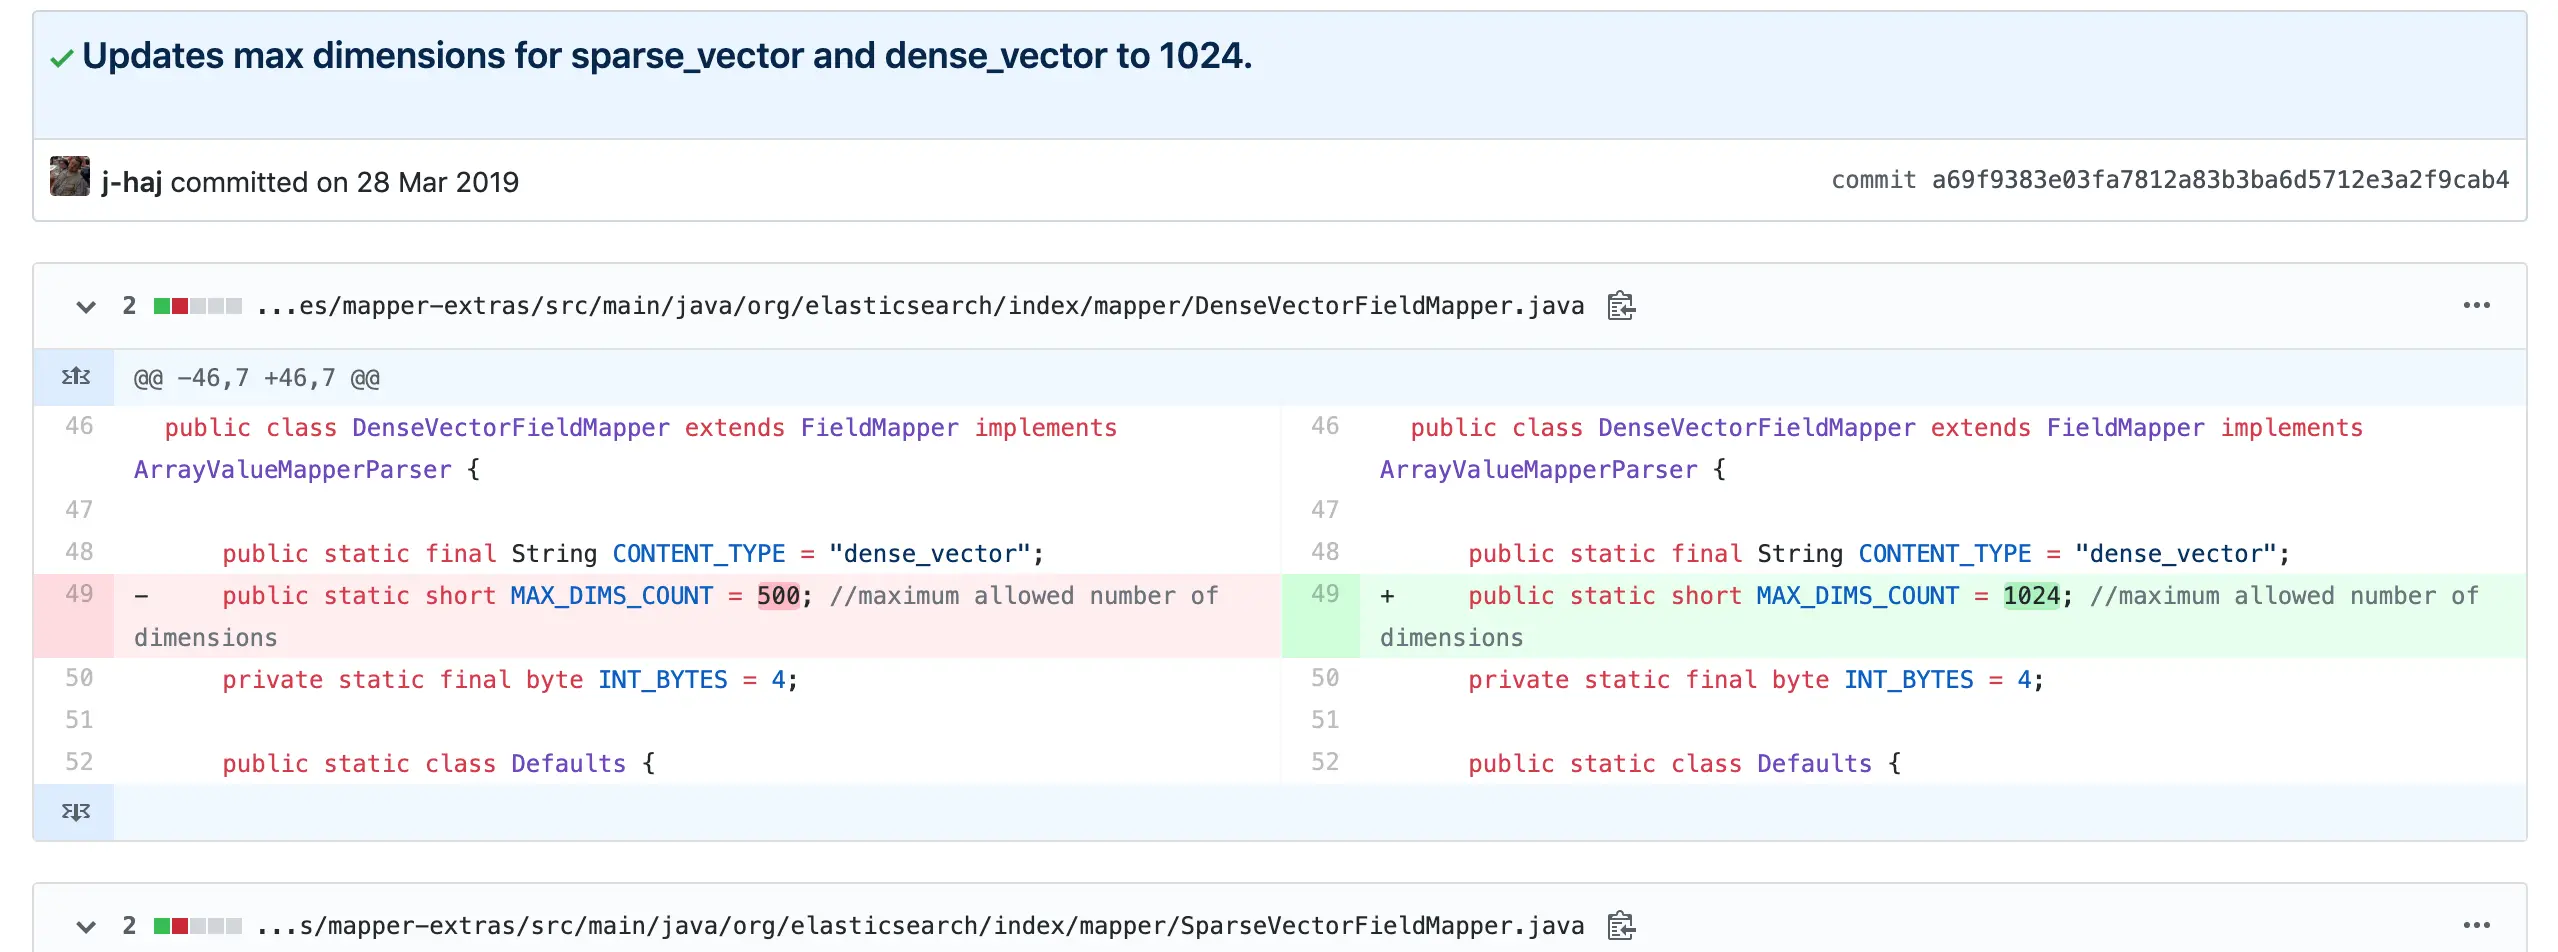Screen dimensions: 2558x952
Task: Copy the DenseVectorFieldMapper.java file path
Action: point(1621,305)
